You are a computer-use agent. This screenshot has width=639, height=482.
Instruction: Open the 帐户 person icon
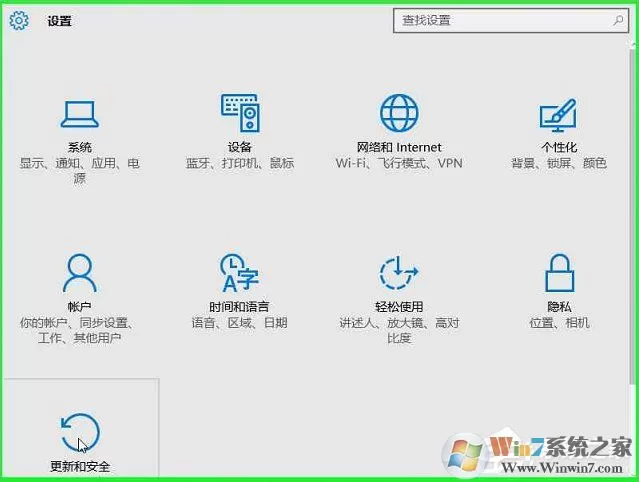pos(80,273)
